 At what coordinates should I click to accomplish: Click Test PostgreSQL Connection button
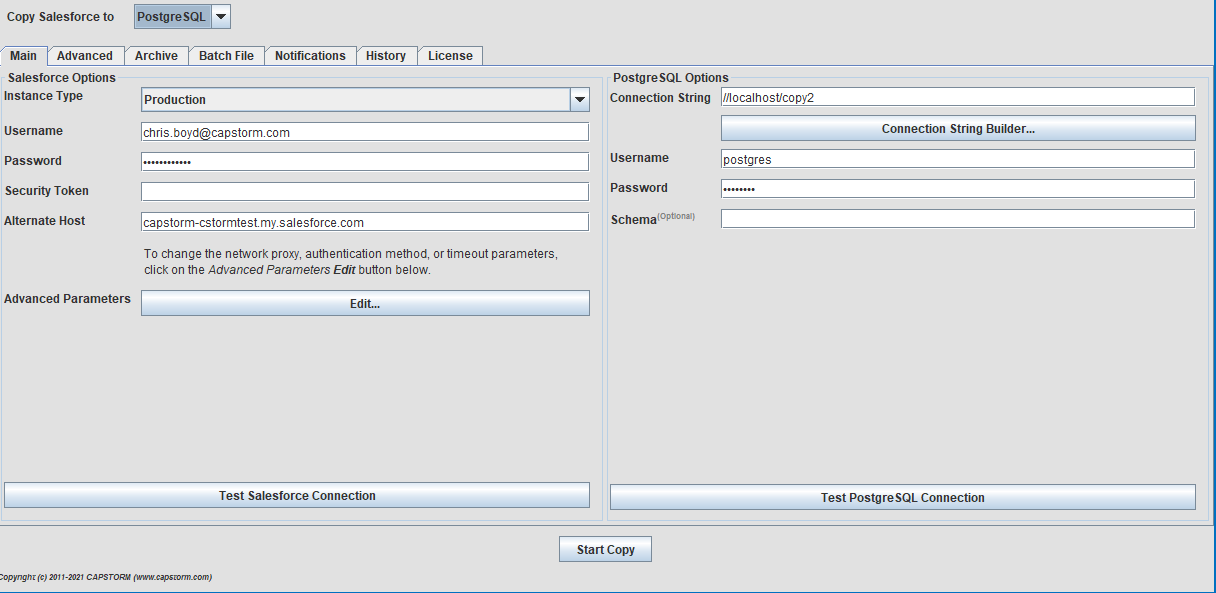903,497
